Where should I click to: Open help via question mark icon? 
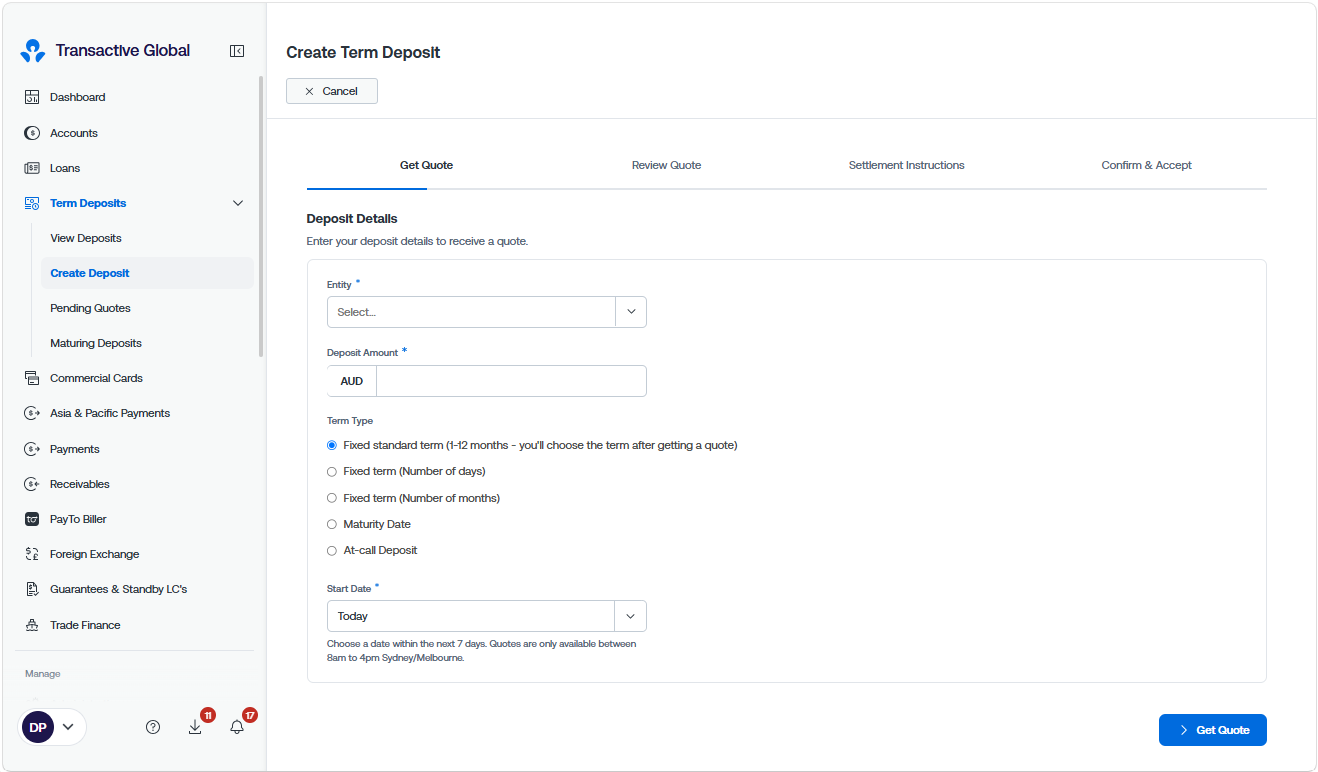153,727
